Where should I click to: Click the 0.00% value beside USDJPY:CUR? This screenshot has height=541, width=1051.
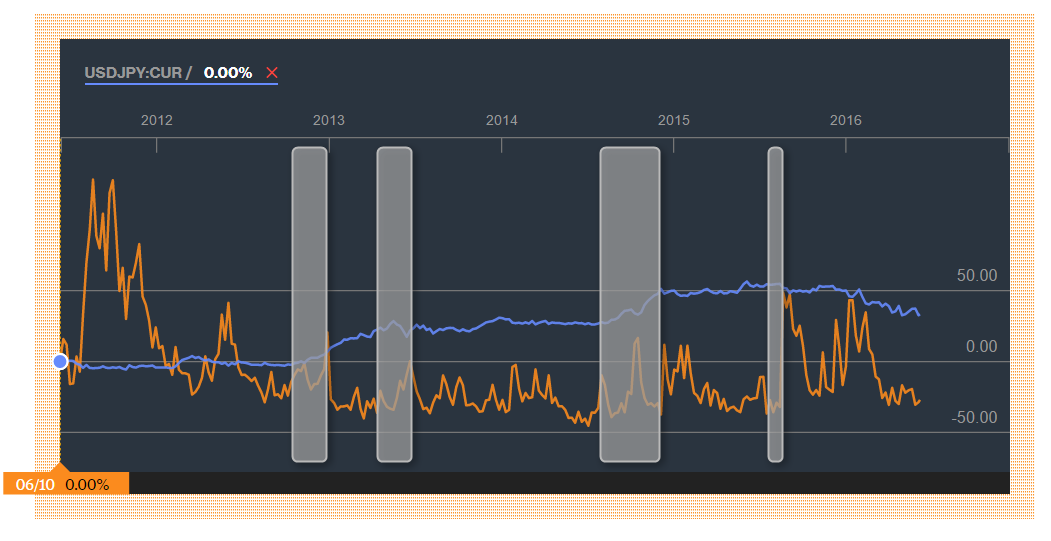pos(228,72)
